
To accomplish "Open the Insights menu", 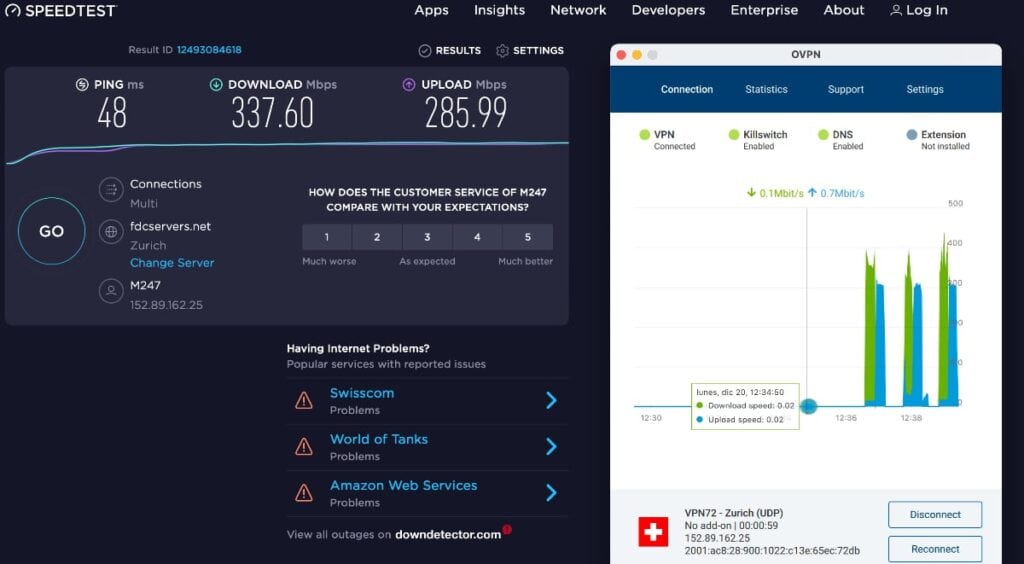I will [x=500, y=10].
